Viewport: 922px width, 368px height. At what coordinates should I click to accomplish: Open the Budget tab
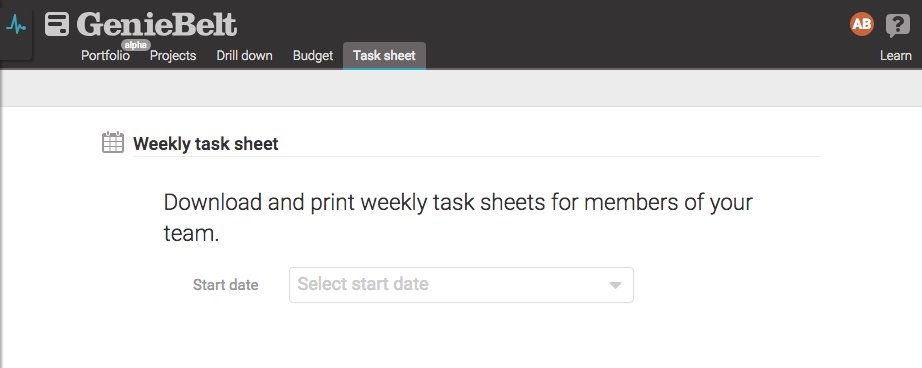313,56
